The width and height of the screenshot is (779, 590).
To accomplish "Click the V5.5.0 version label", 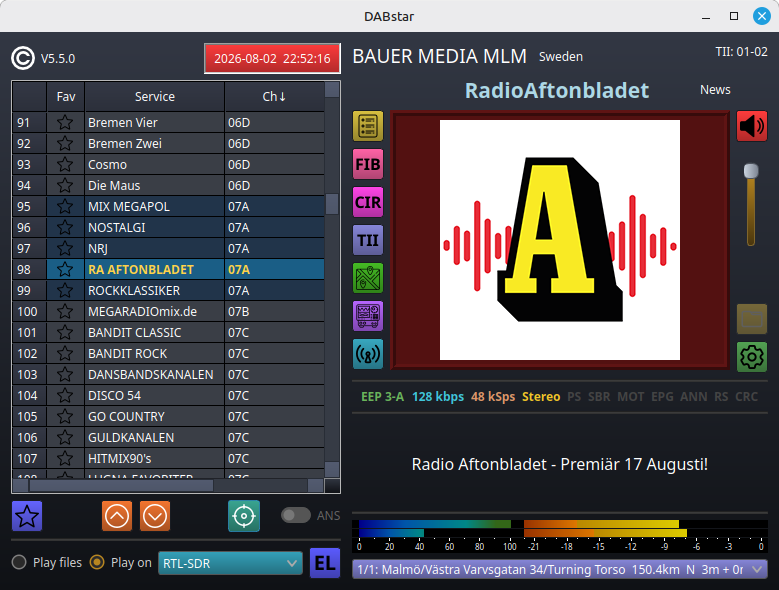I will (x=58, y=59).
